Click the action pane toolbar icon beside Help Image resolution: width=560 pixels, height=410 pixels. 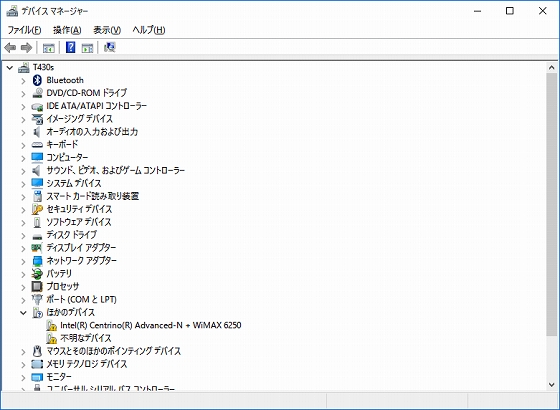coord(88,48)
